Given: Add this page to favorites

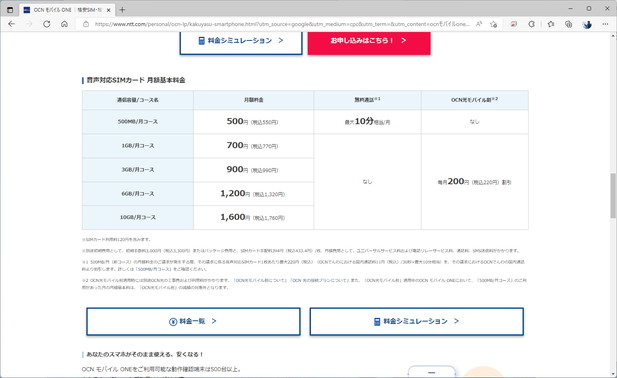Looking at the screenshot, I should (x=493, y=24).
